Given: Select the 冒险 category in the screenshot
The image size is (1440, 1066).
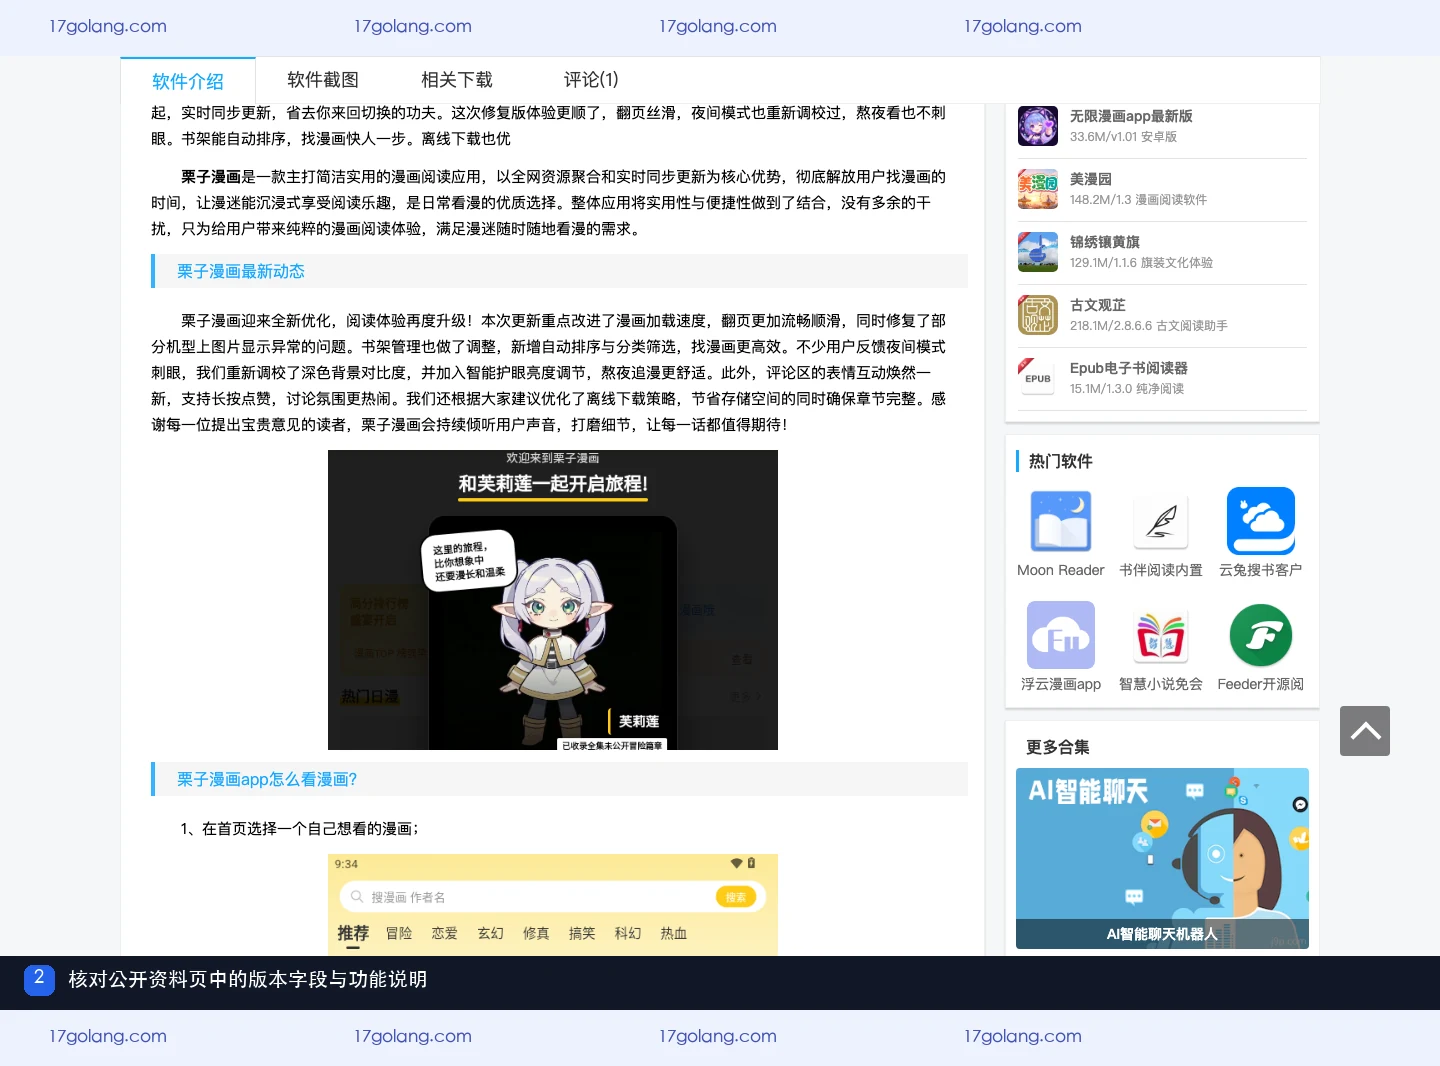Looking at the screenshot, I should (399, 933).
